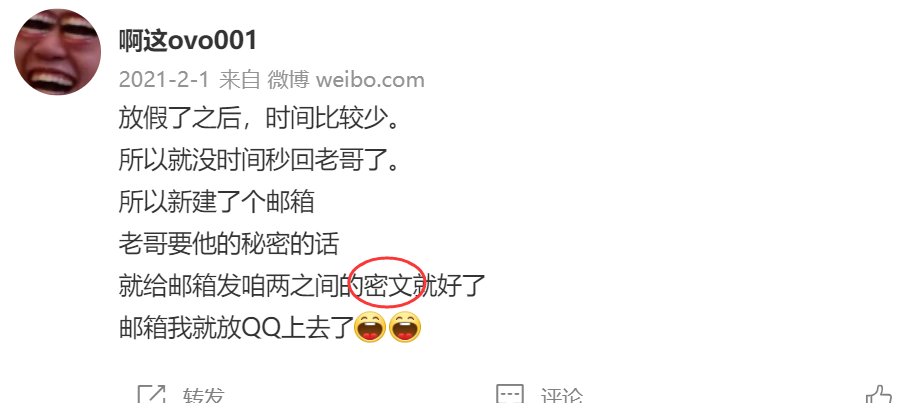898x403 pixels.
Task: Click the line 所以就没时间秒回老哥了。
Action: (x=259, y=160)
